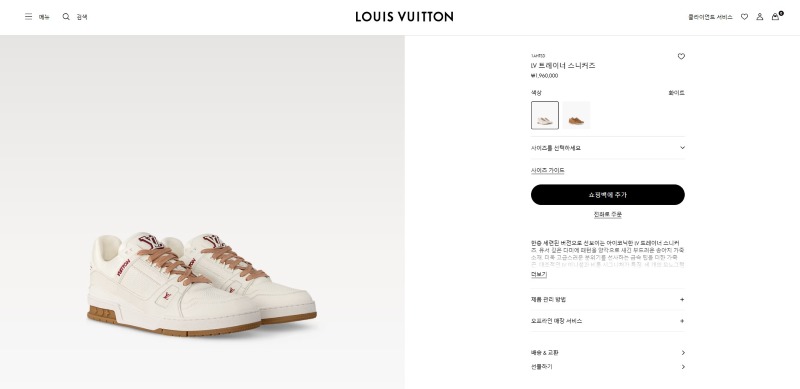Open the 선물하기 arrow link
The width and height of the screenshot is (800, 389).
(608, 367)
